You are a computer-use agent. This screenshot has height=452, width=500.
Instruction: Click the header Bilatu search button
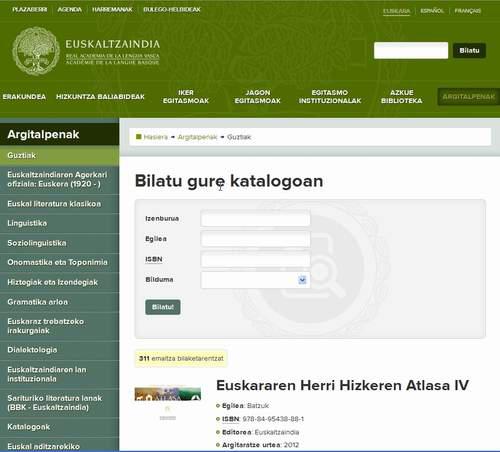pyautogui.click(x=469, y=50)
